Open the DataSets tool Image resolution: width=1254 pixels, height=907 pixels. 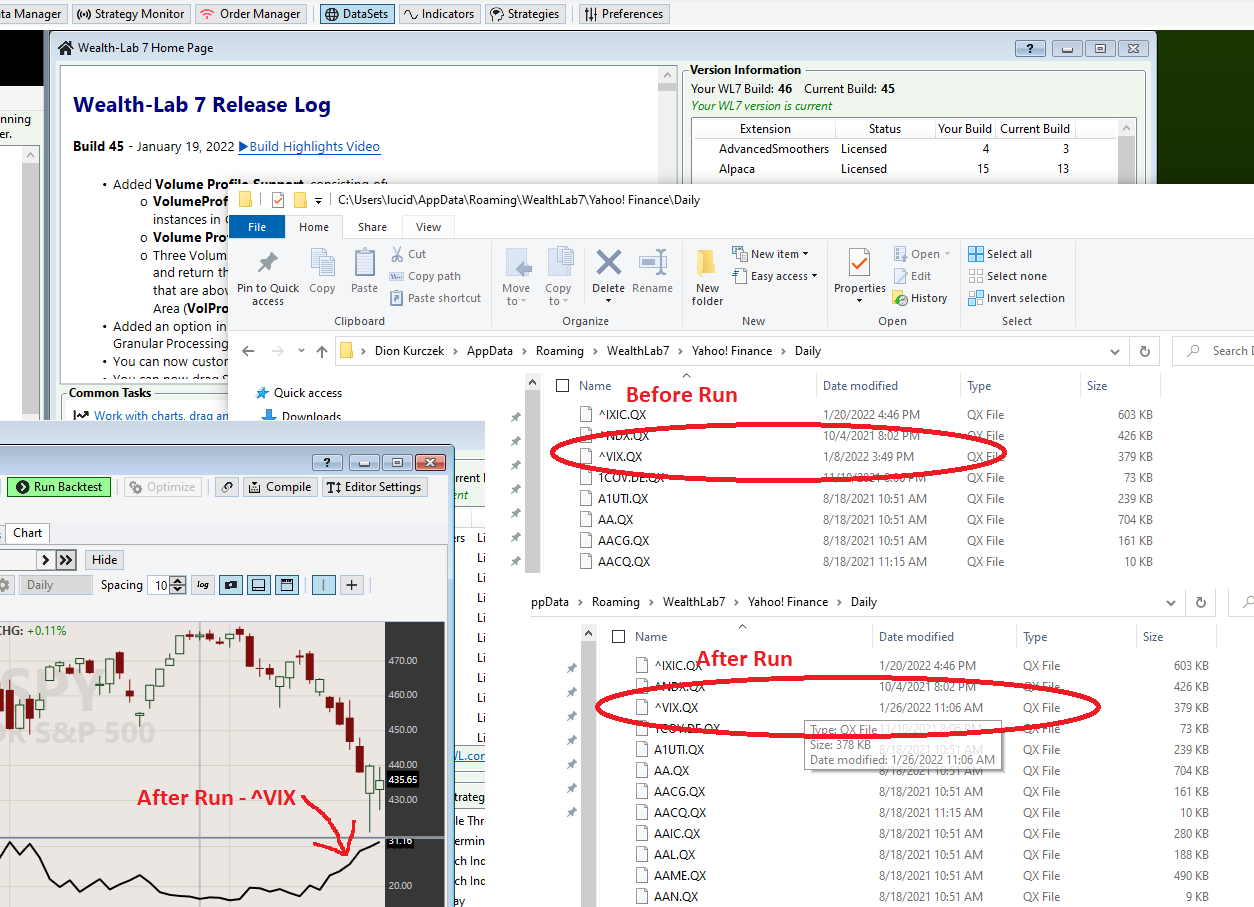coord(356,14)
